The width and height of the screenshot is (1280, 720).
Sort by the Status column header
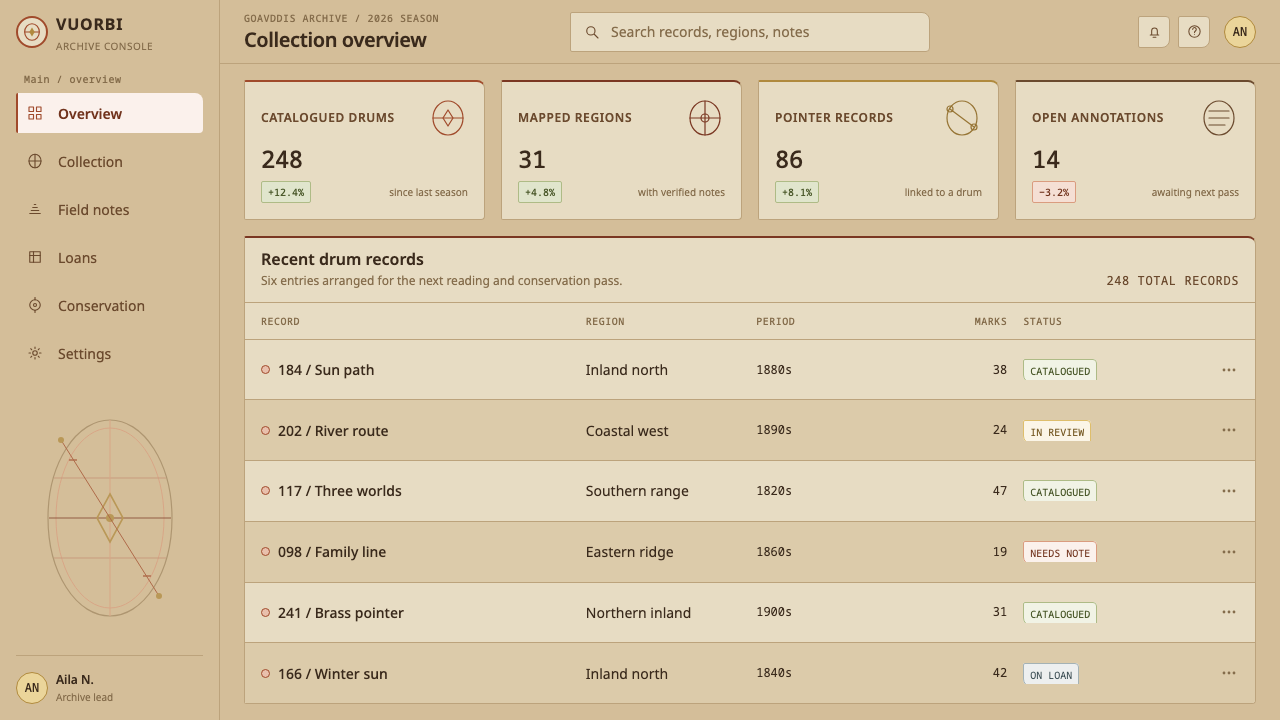[1043, 321]
